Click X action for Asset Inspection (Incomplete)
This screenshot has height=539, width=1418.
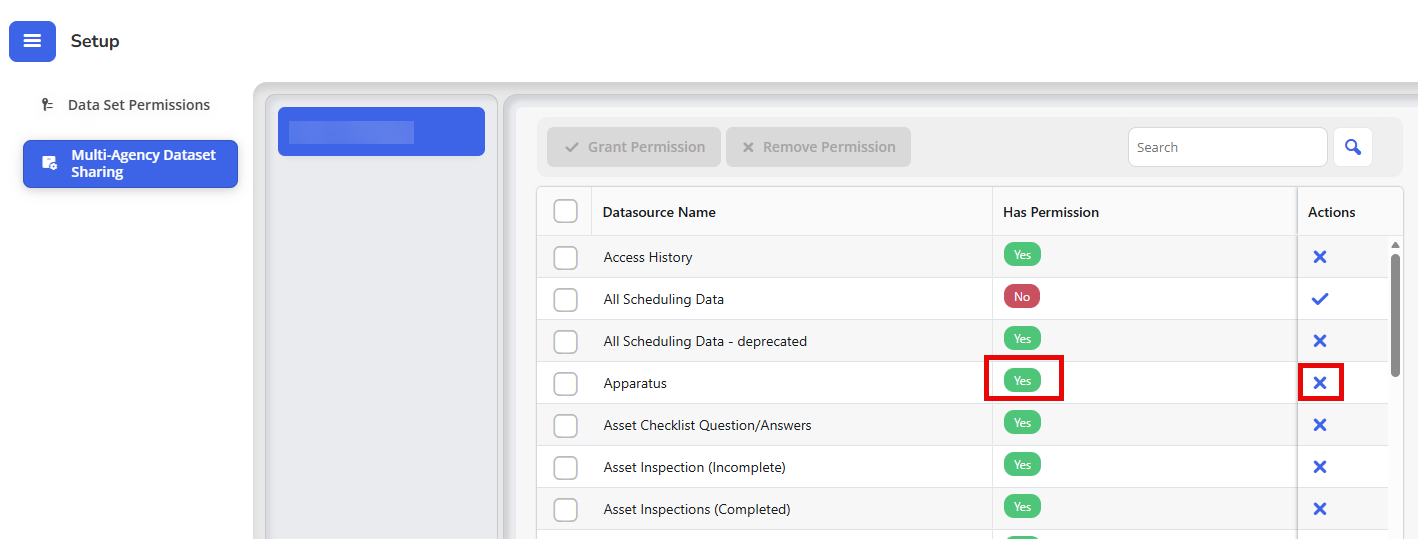point(1319,467)
